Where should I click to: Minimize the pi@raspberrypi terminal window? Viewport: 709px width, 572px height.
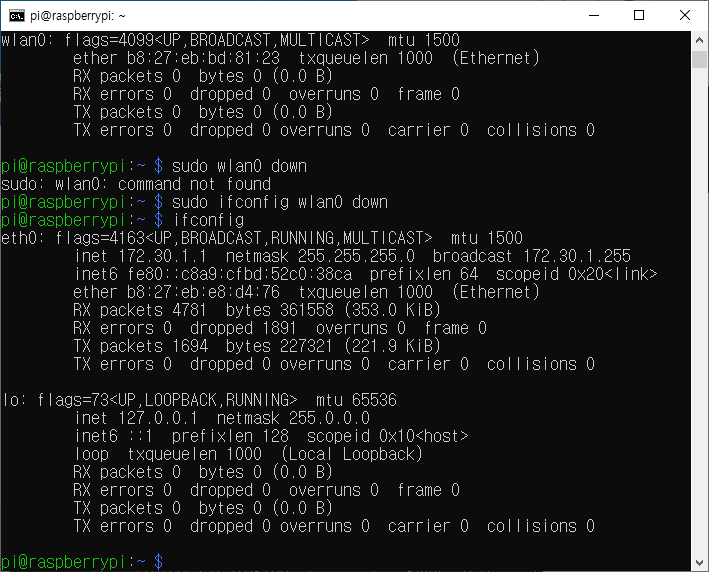[x=594, y=15]
